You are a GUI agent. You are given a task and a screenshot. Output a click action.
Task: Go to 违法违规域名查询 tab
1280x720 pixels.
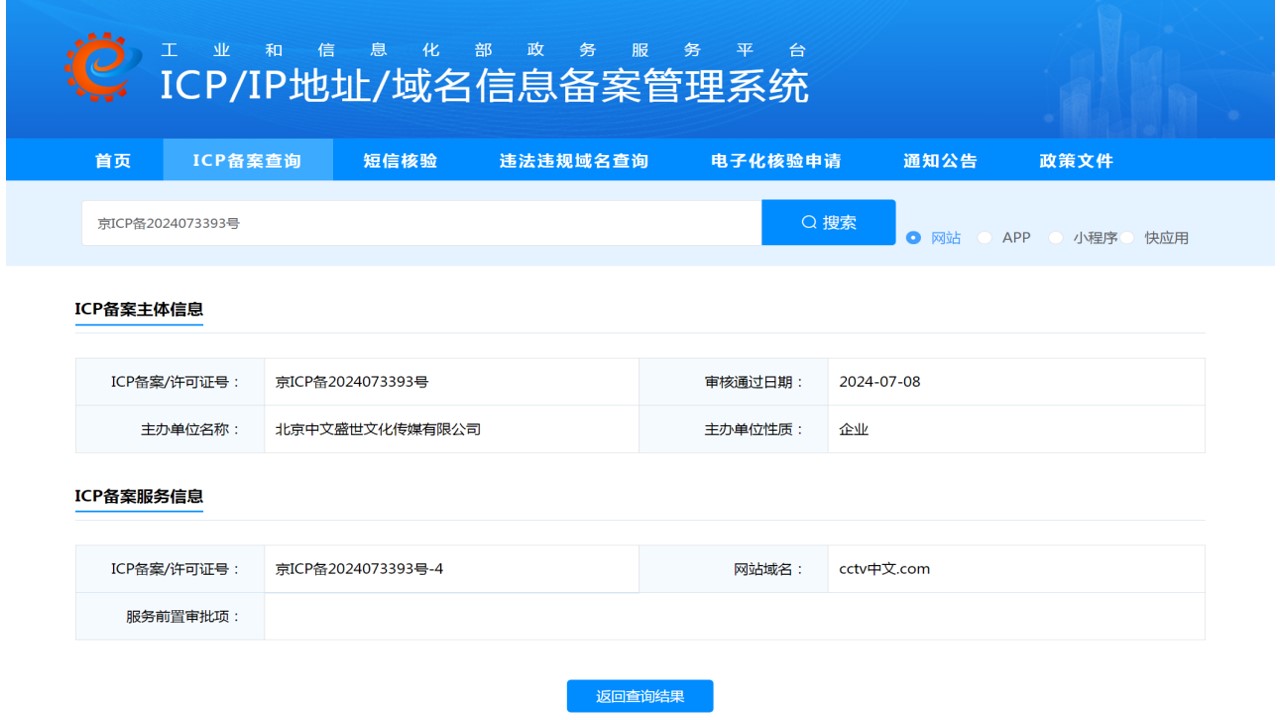click(x=574, y=161)
